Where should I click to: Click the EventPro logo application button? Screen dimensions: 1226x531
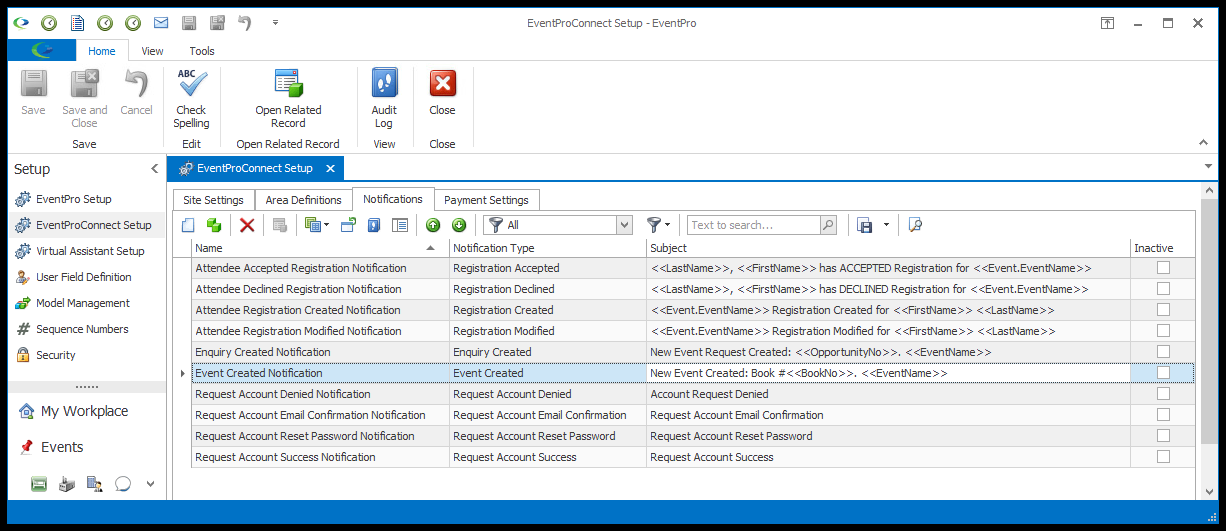pyautogui.click(x=41, y=51)
